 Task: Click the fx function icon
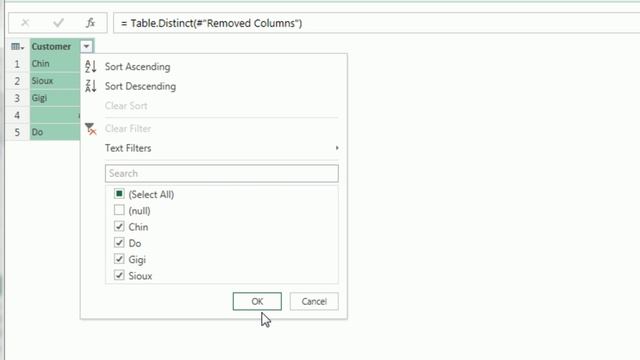click(x=91, y=23)
